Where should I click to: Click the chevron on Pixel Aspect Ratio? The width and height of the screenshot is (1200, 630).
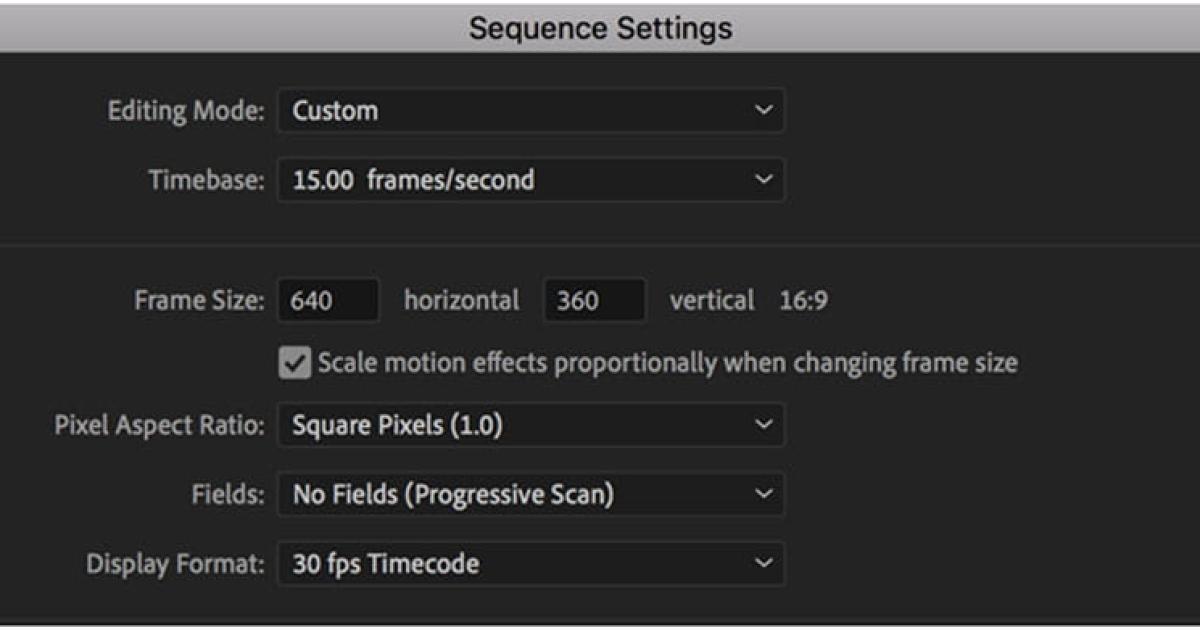763,425
